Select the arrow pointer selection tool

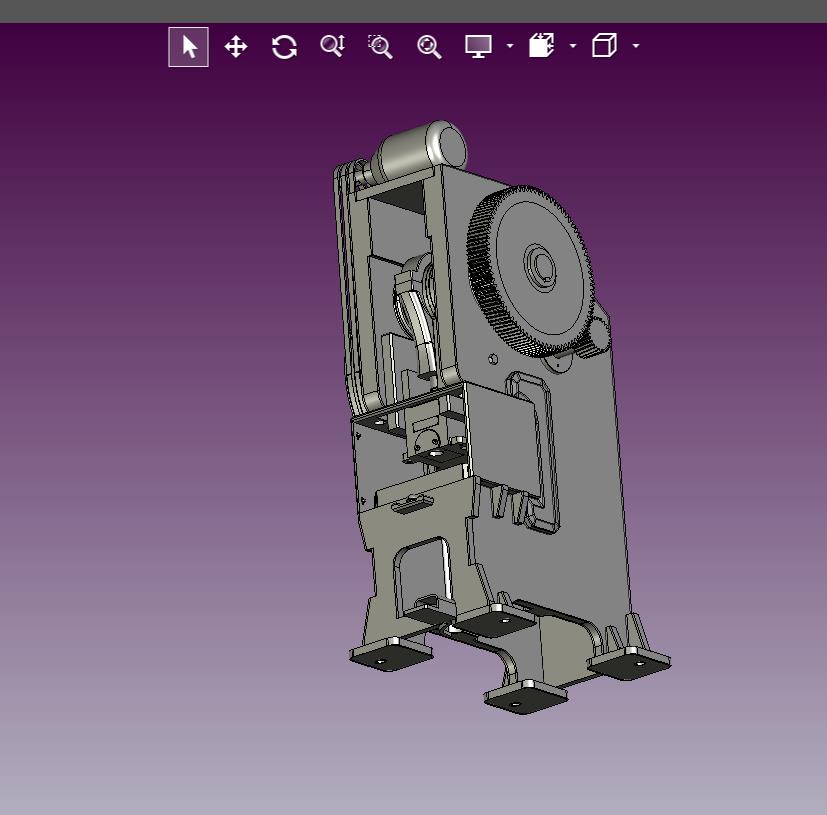(x=188, y=47)
